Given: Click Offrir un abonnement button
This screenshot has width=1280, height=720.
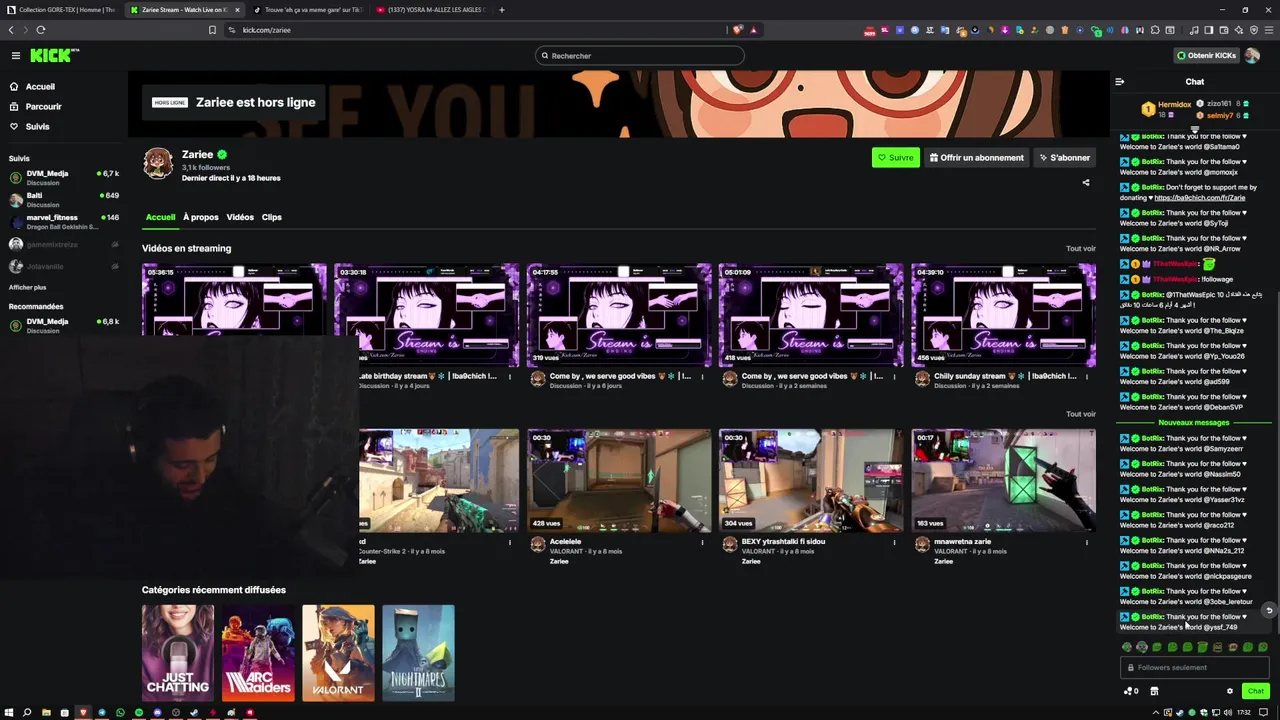Looking at the screenshot, I should click(977, 158).
